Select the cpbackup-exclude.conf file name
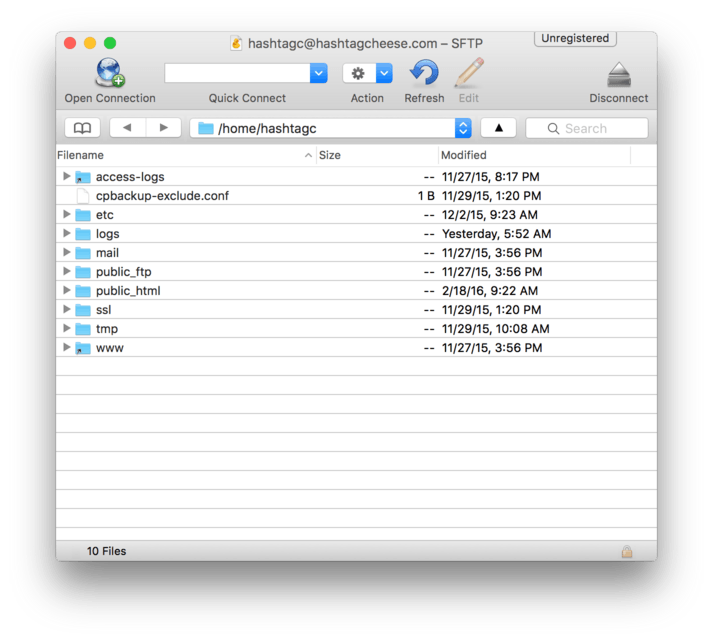Screen dimensions: 713x641 [x=162, y=196]
